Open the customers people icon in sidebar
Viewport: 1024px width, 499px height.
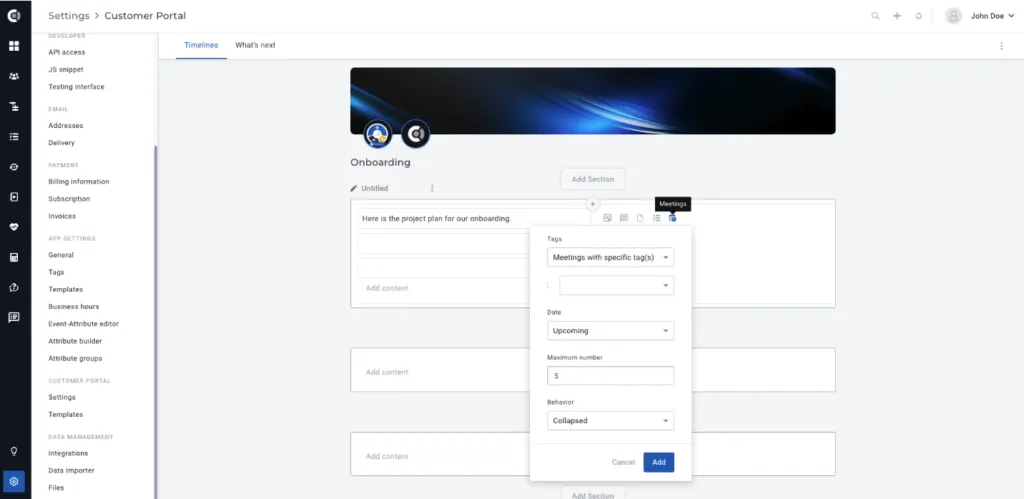[14, 76]
